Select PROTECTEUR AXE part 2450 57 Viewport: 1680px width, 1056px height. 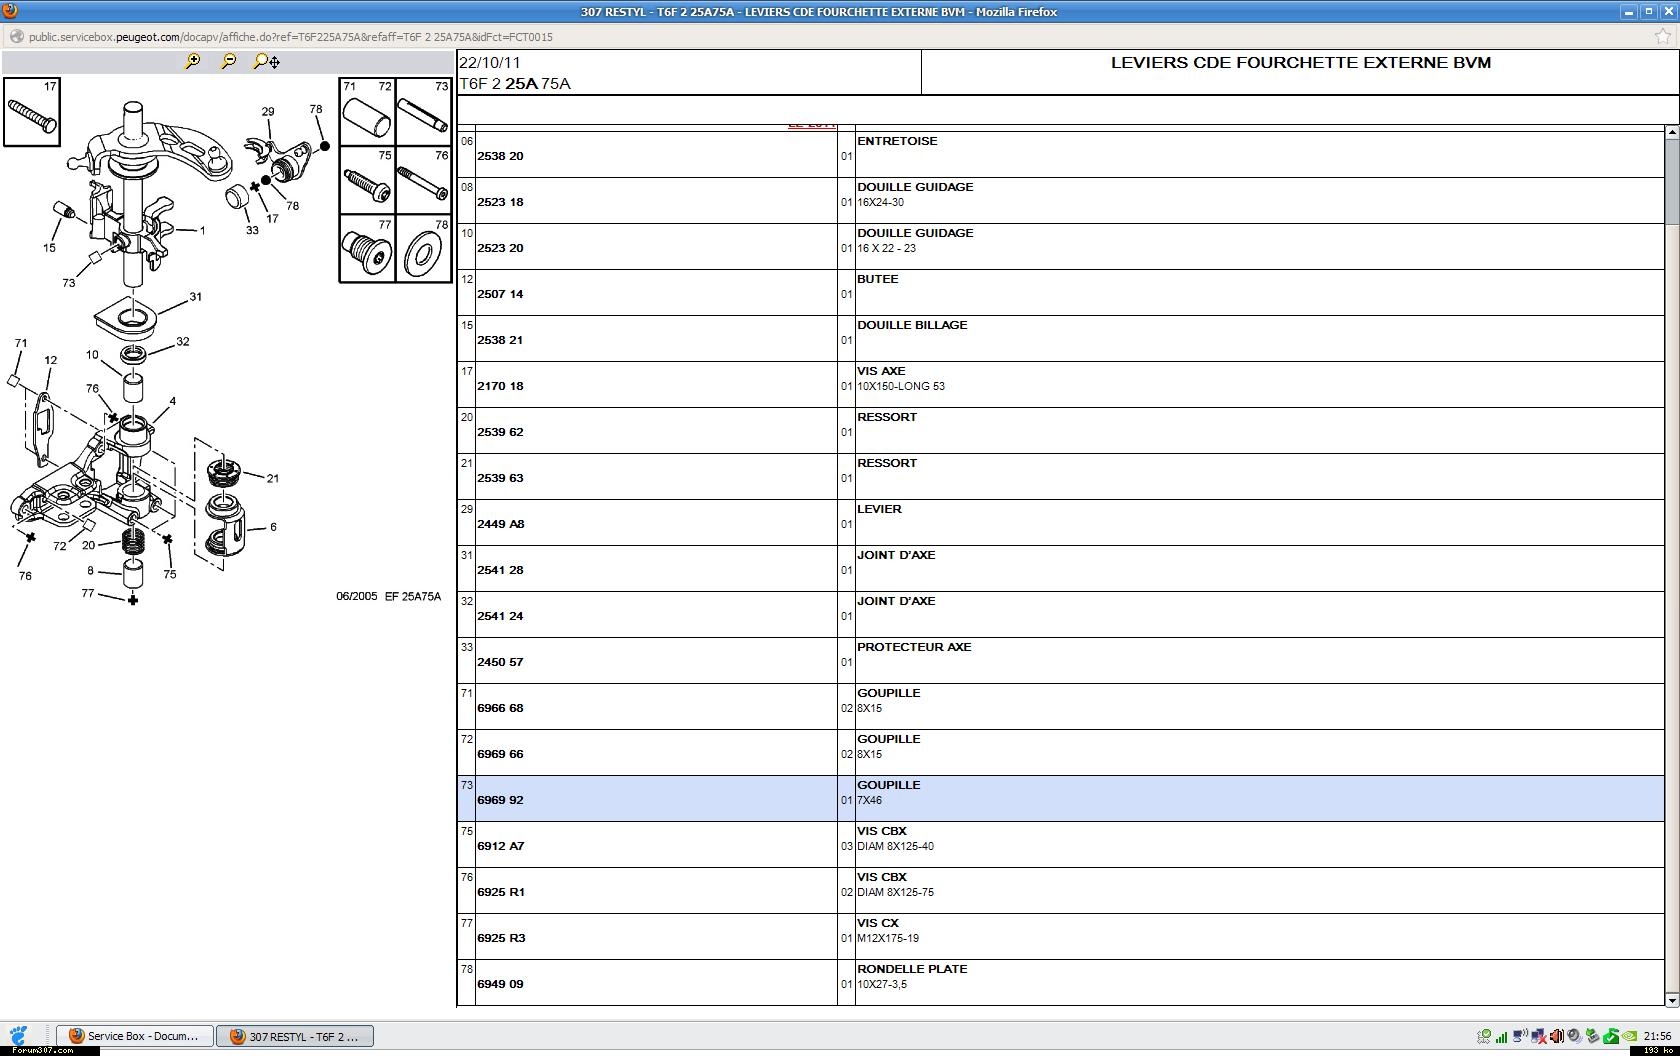pos(500,662)
